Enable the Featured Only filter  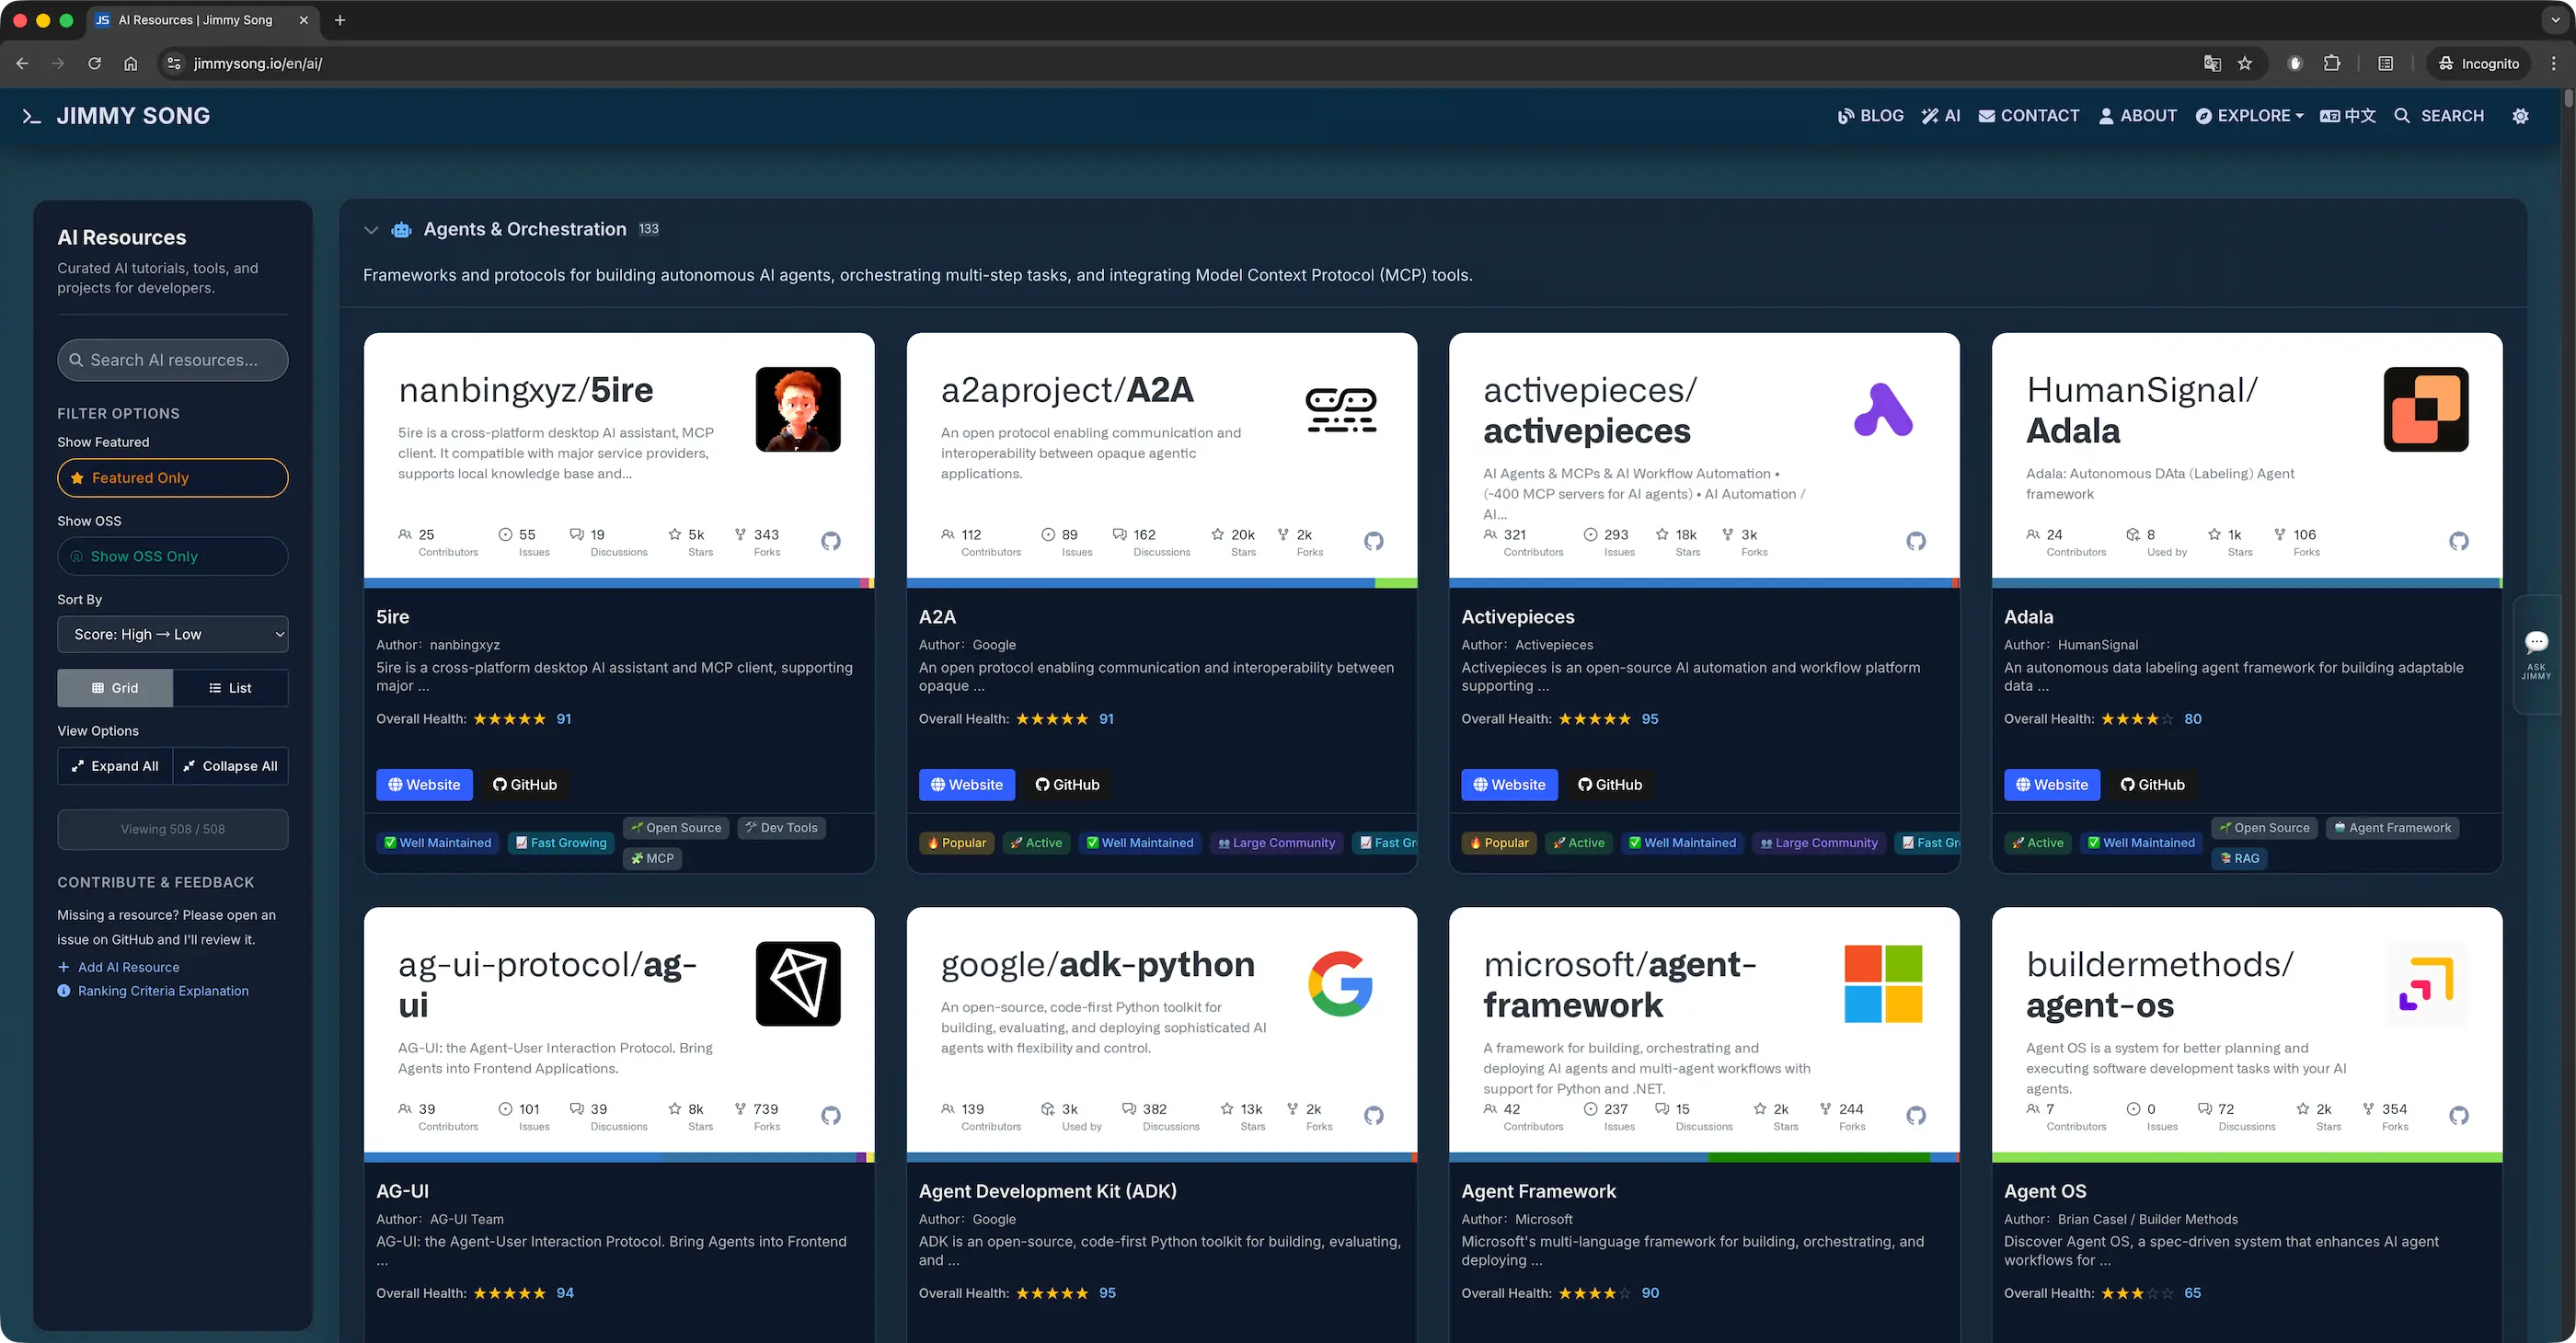pos(172,478)
